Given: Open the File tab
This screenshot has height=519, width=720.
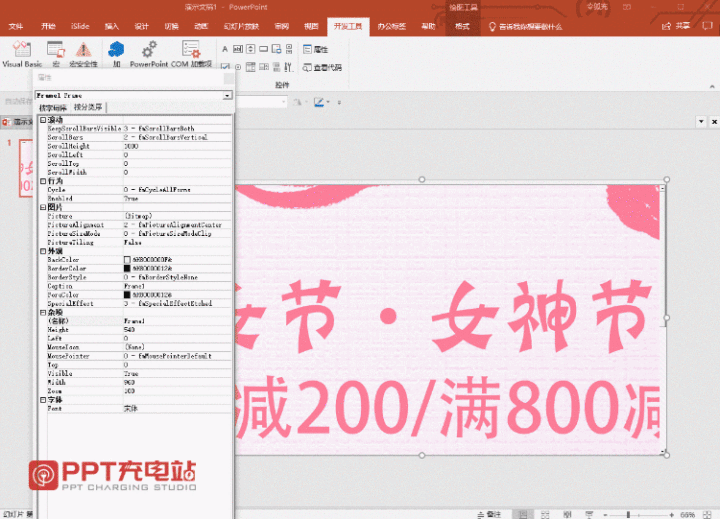Looking at the screenshot, I should [16, 26].
